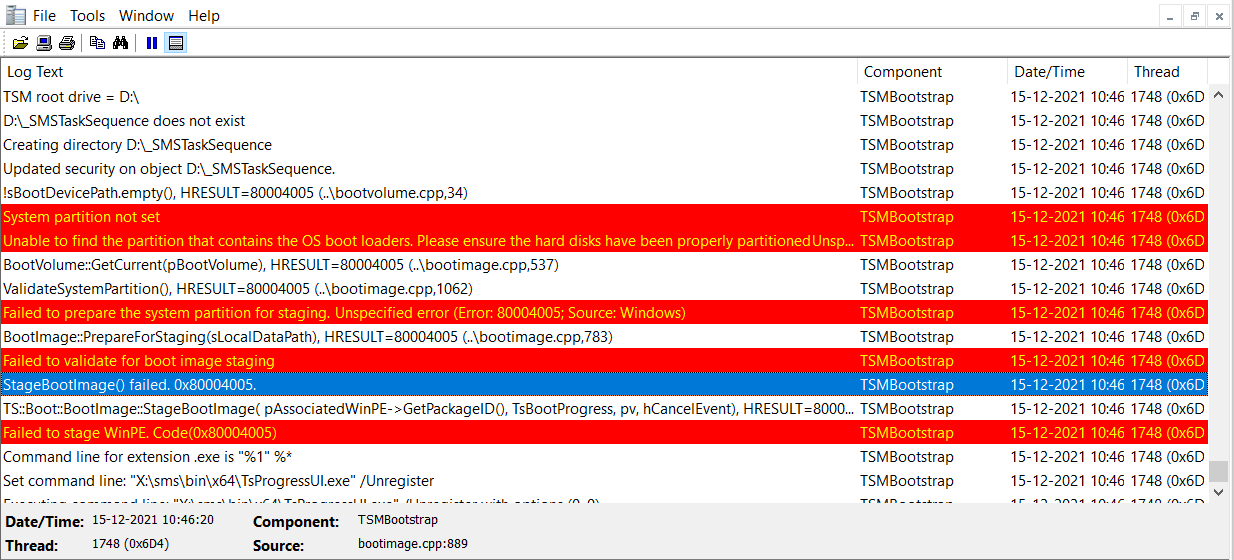Image resolution: width=1234 pixels, height=560 pixels.
Task: Select 'Failed to prepare the system partition' row
Action: [x=604, y=313]
